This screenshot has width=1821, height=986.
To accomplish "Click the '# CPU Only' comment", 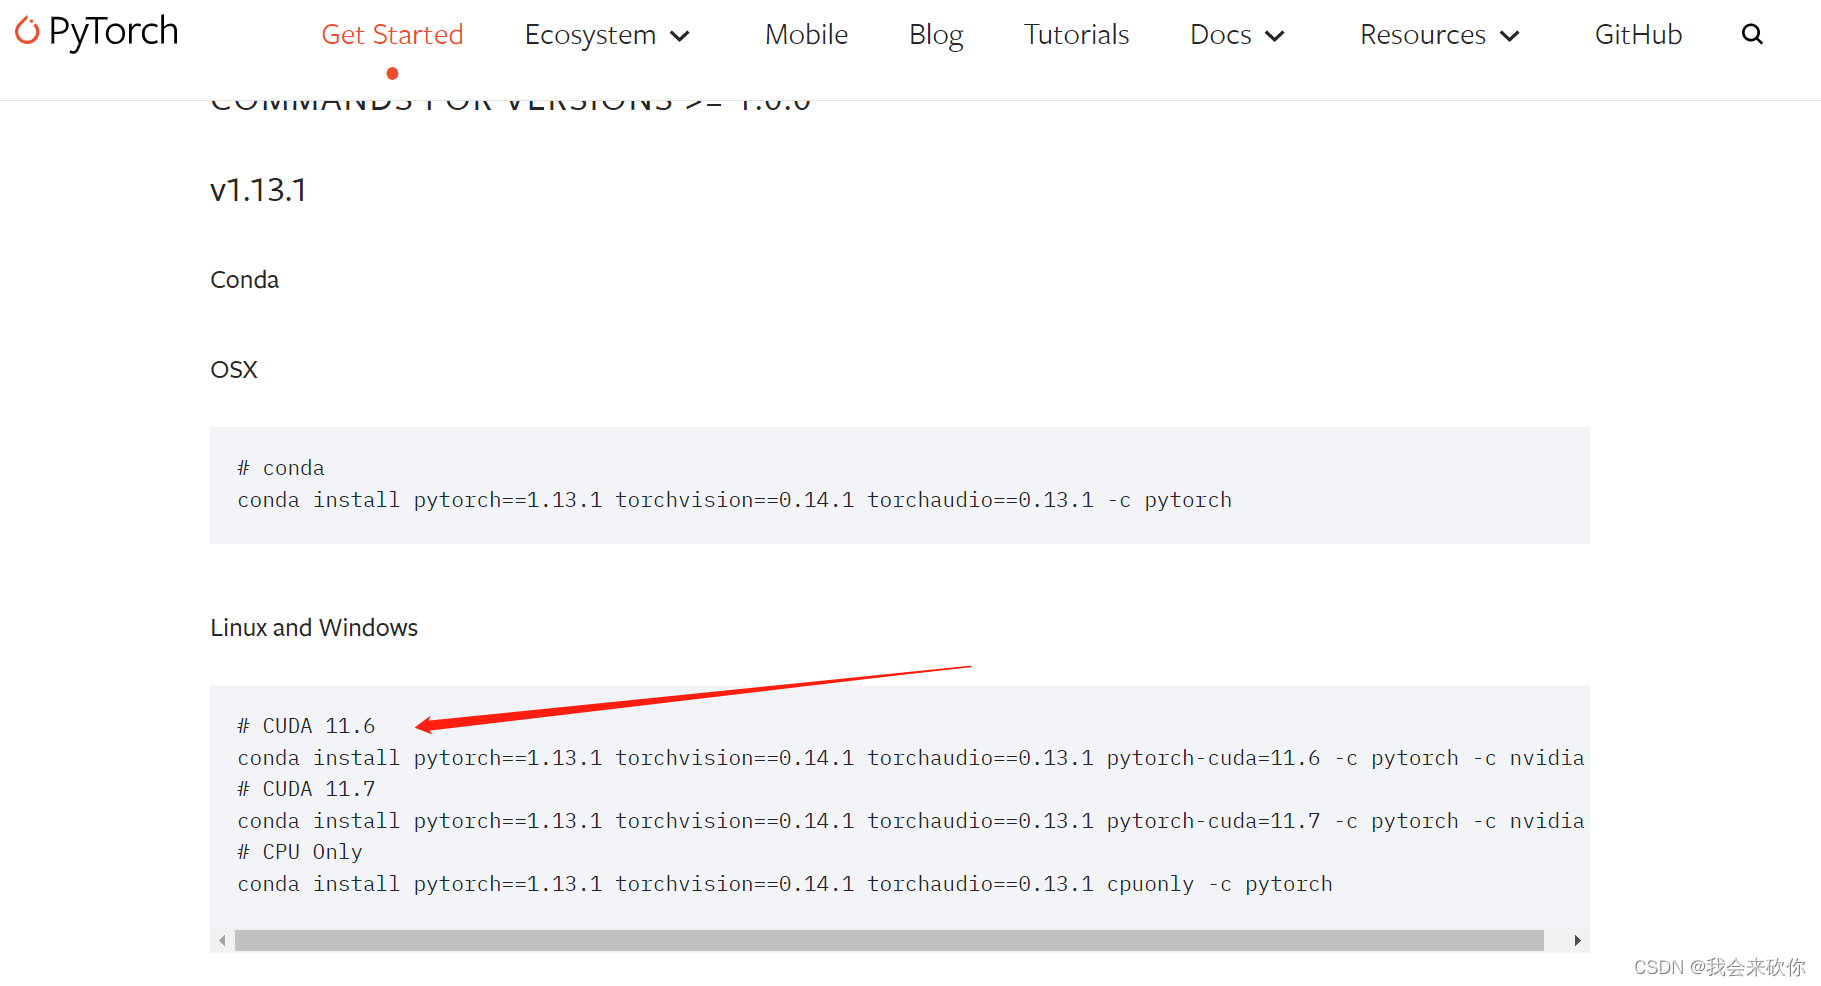I will pyautogui.click(x=300, y=852).
